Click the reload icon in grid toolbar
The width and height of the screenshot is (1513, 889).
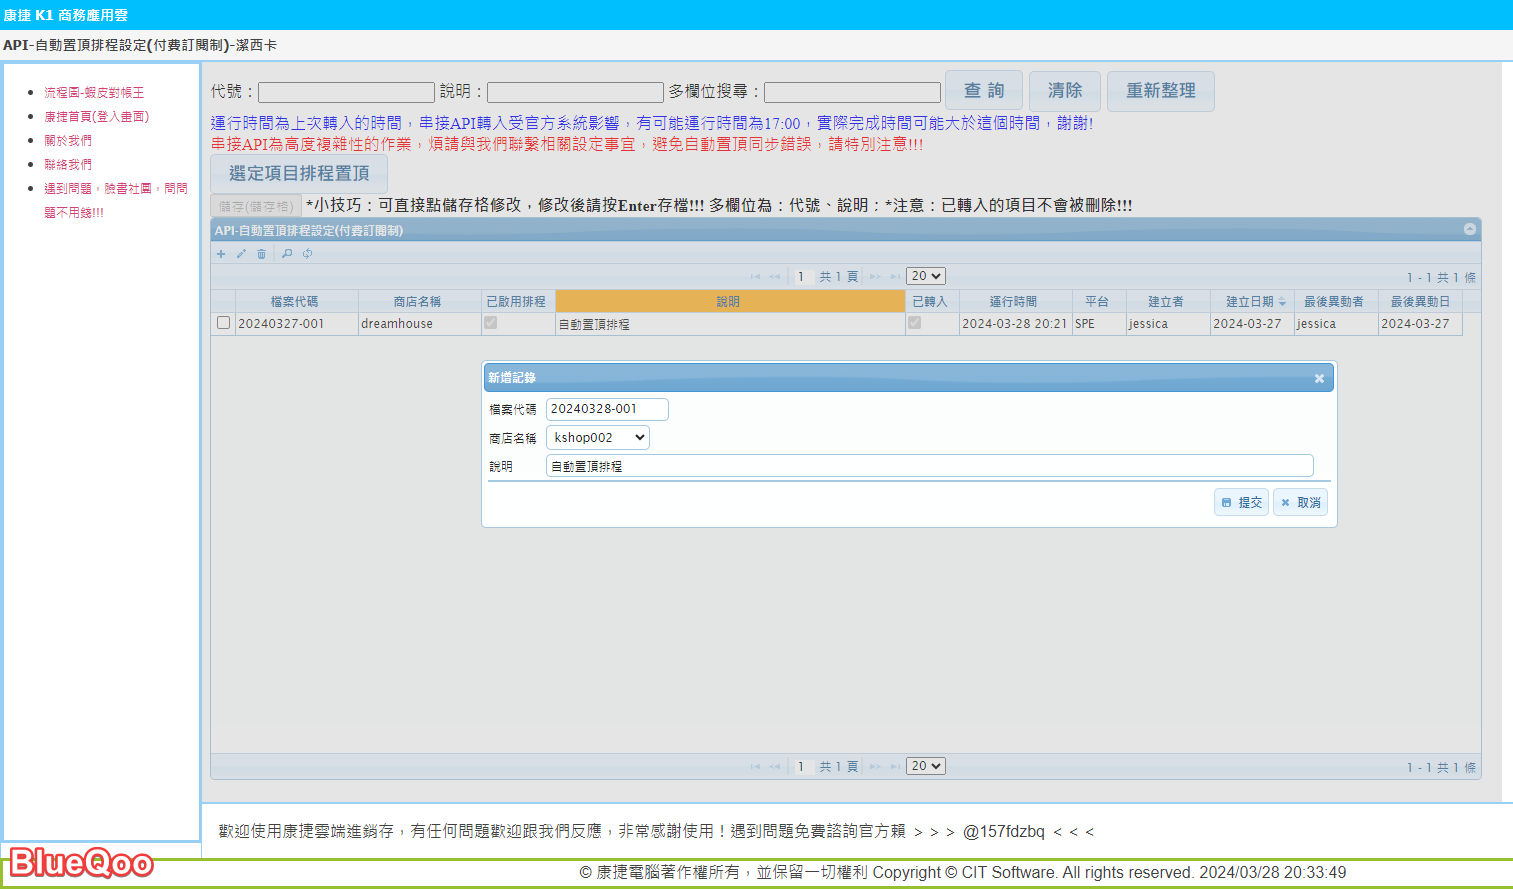[308, 254]
